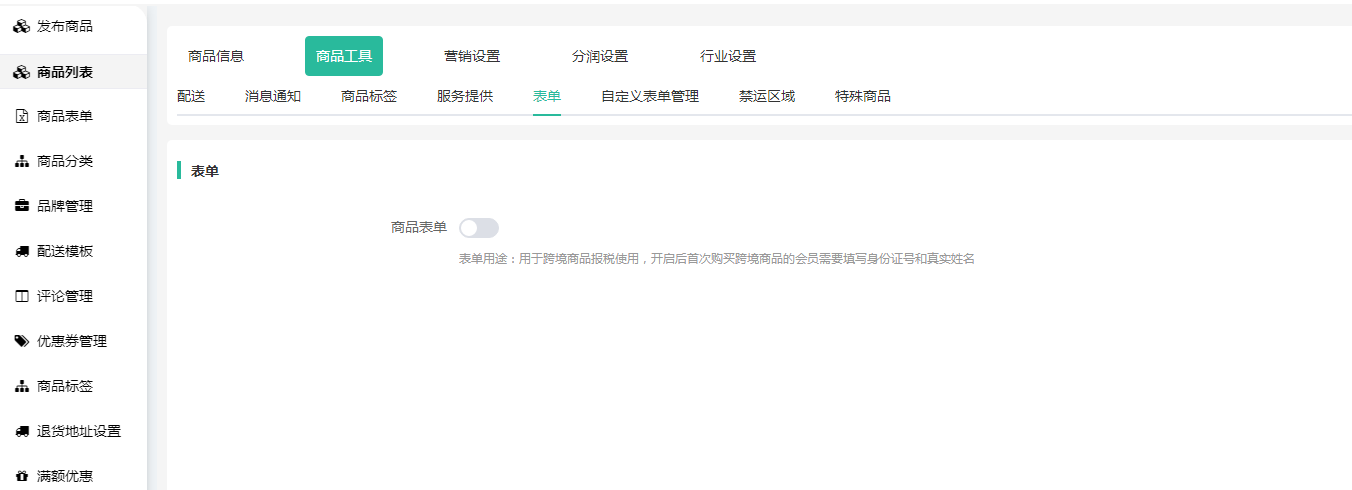The height and width of the screenshot is (490, 1352).
Task: Enable the 商品表单 toggle switch
Action: click(x=478, y=228)
